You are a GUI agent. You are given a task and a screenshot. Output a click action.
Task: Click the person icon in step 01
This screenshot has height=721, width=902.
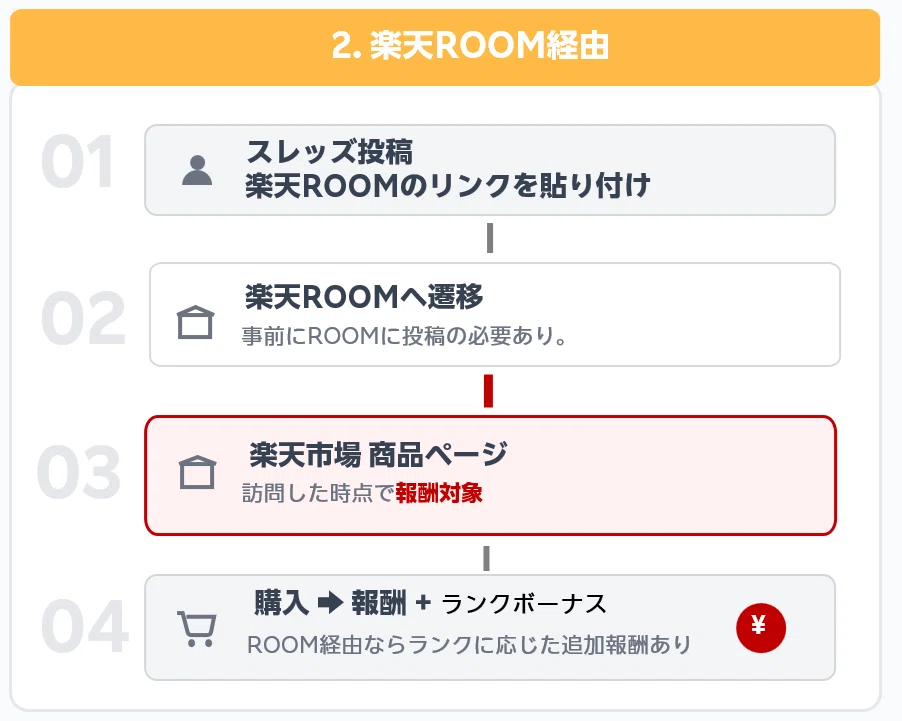[x=198, y=170]
